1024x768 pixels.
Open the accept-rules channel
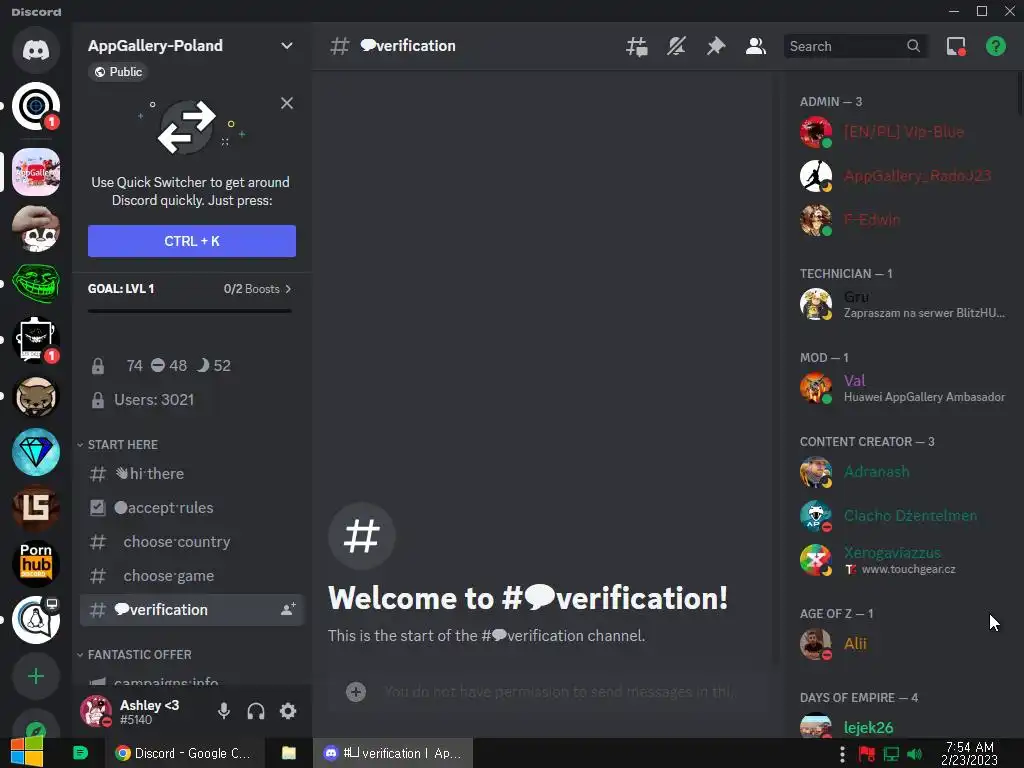click(191, 507)
